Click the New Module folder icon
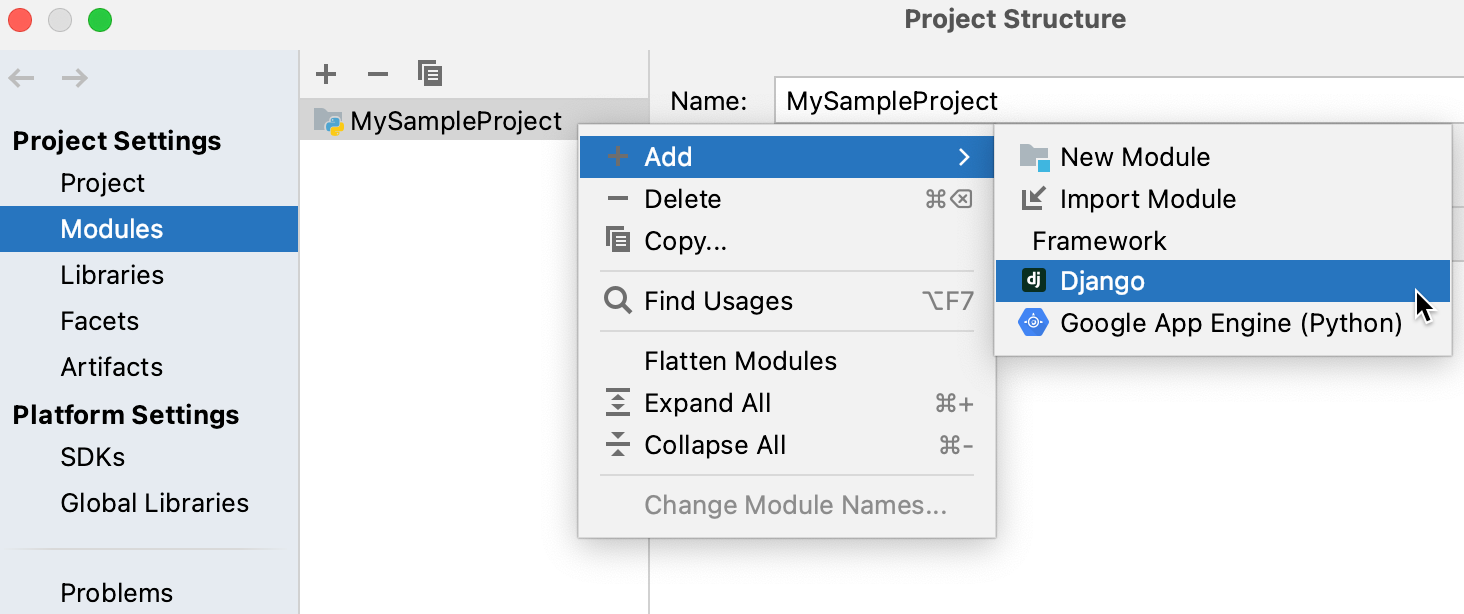The width and height of the screenshot is (1464, 614). tap(1034, 157)
